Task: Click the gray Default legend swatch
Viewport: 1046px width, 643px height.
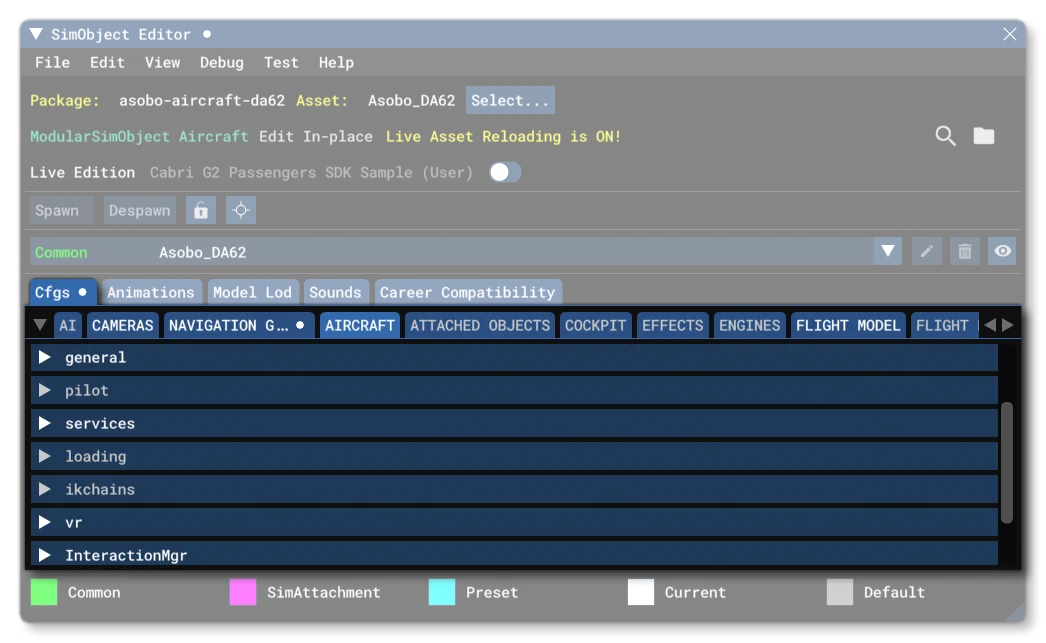Action: pos(839,592)
